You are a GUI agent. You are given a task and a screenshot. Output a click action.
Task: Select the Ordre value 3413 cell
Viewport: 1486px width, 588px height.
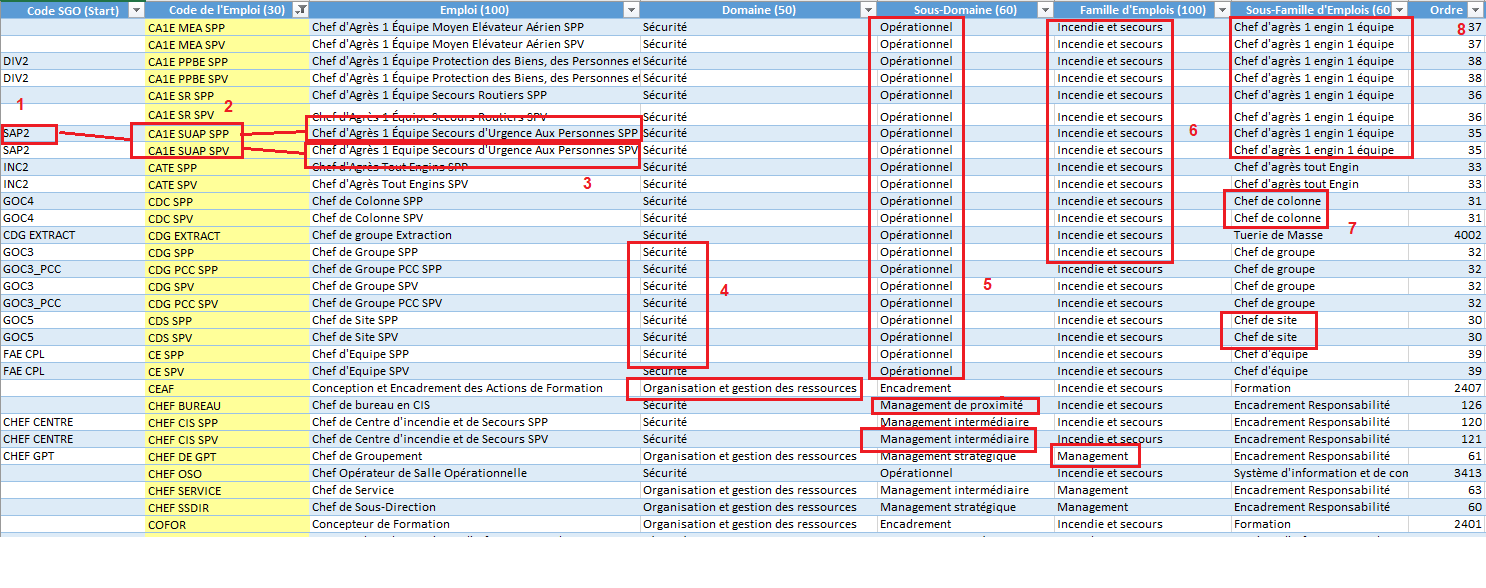tap(1466, 473)
